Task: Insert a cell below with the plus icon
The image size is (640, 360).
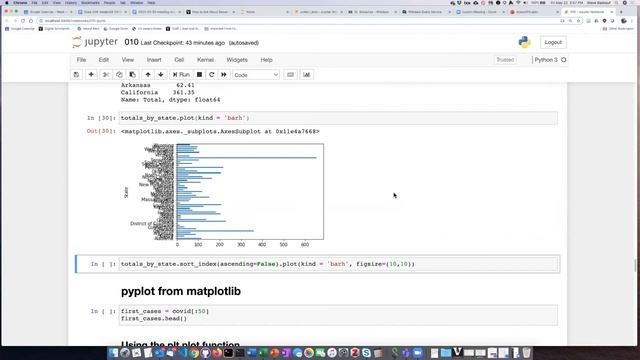Action: click(x=91, y=75)
